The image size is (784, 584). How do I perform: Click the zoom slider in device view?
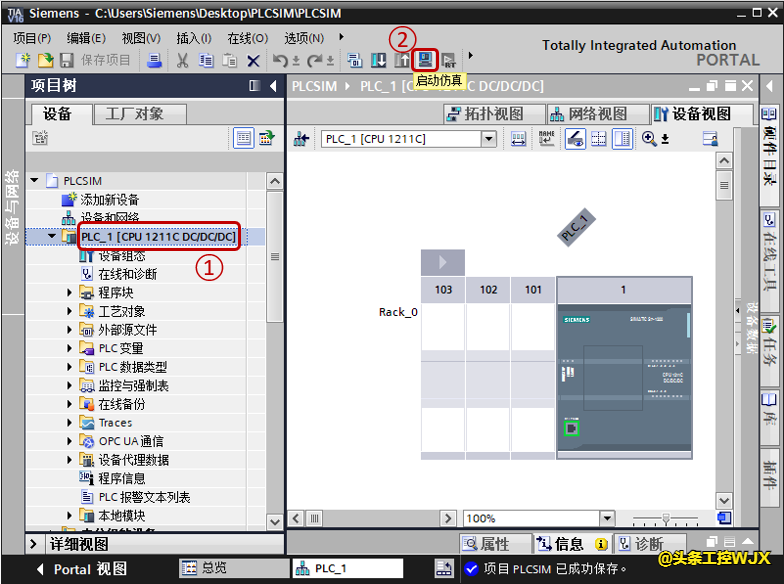[x=667, y=518]
